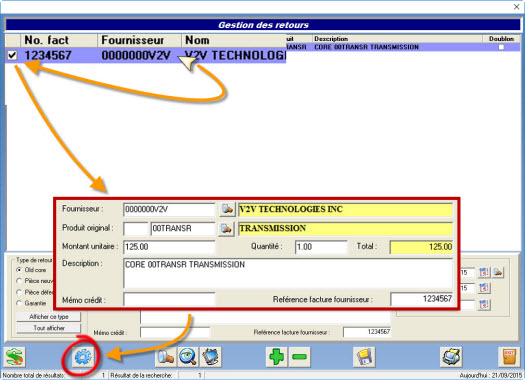This screenshot has height=380, width=525.
Task: Sort by the Fournisseur column header
Action: (x=140, y=40)
